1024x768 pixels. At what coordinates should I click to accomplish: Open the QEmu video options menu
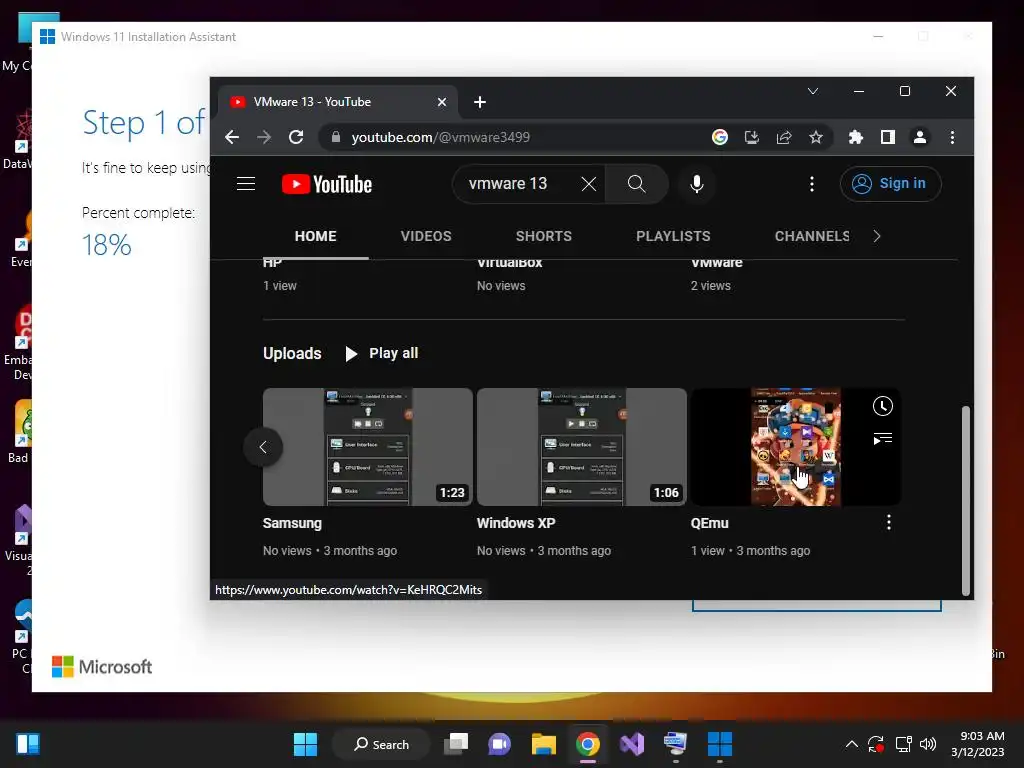coord(888,522)
